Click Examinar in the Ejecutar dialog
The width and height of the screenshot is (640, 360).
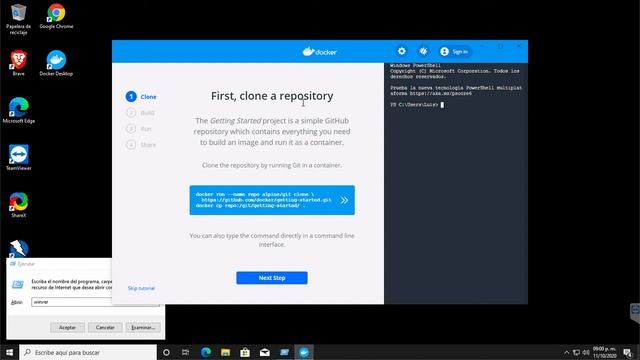pos(143,327)
